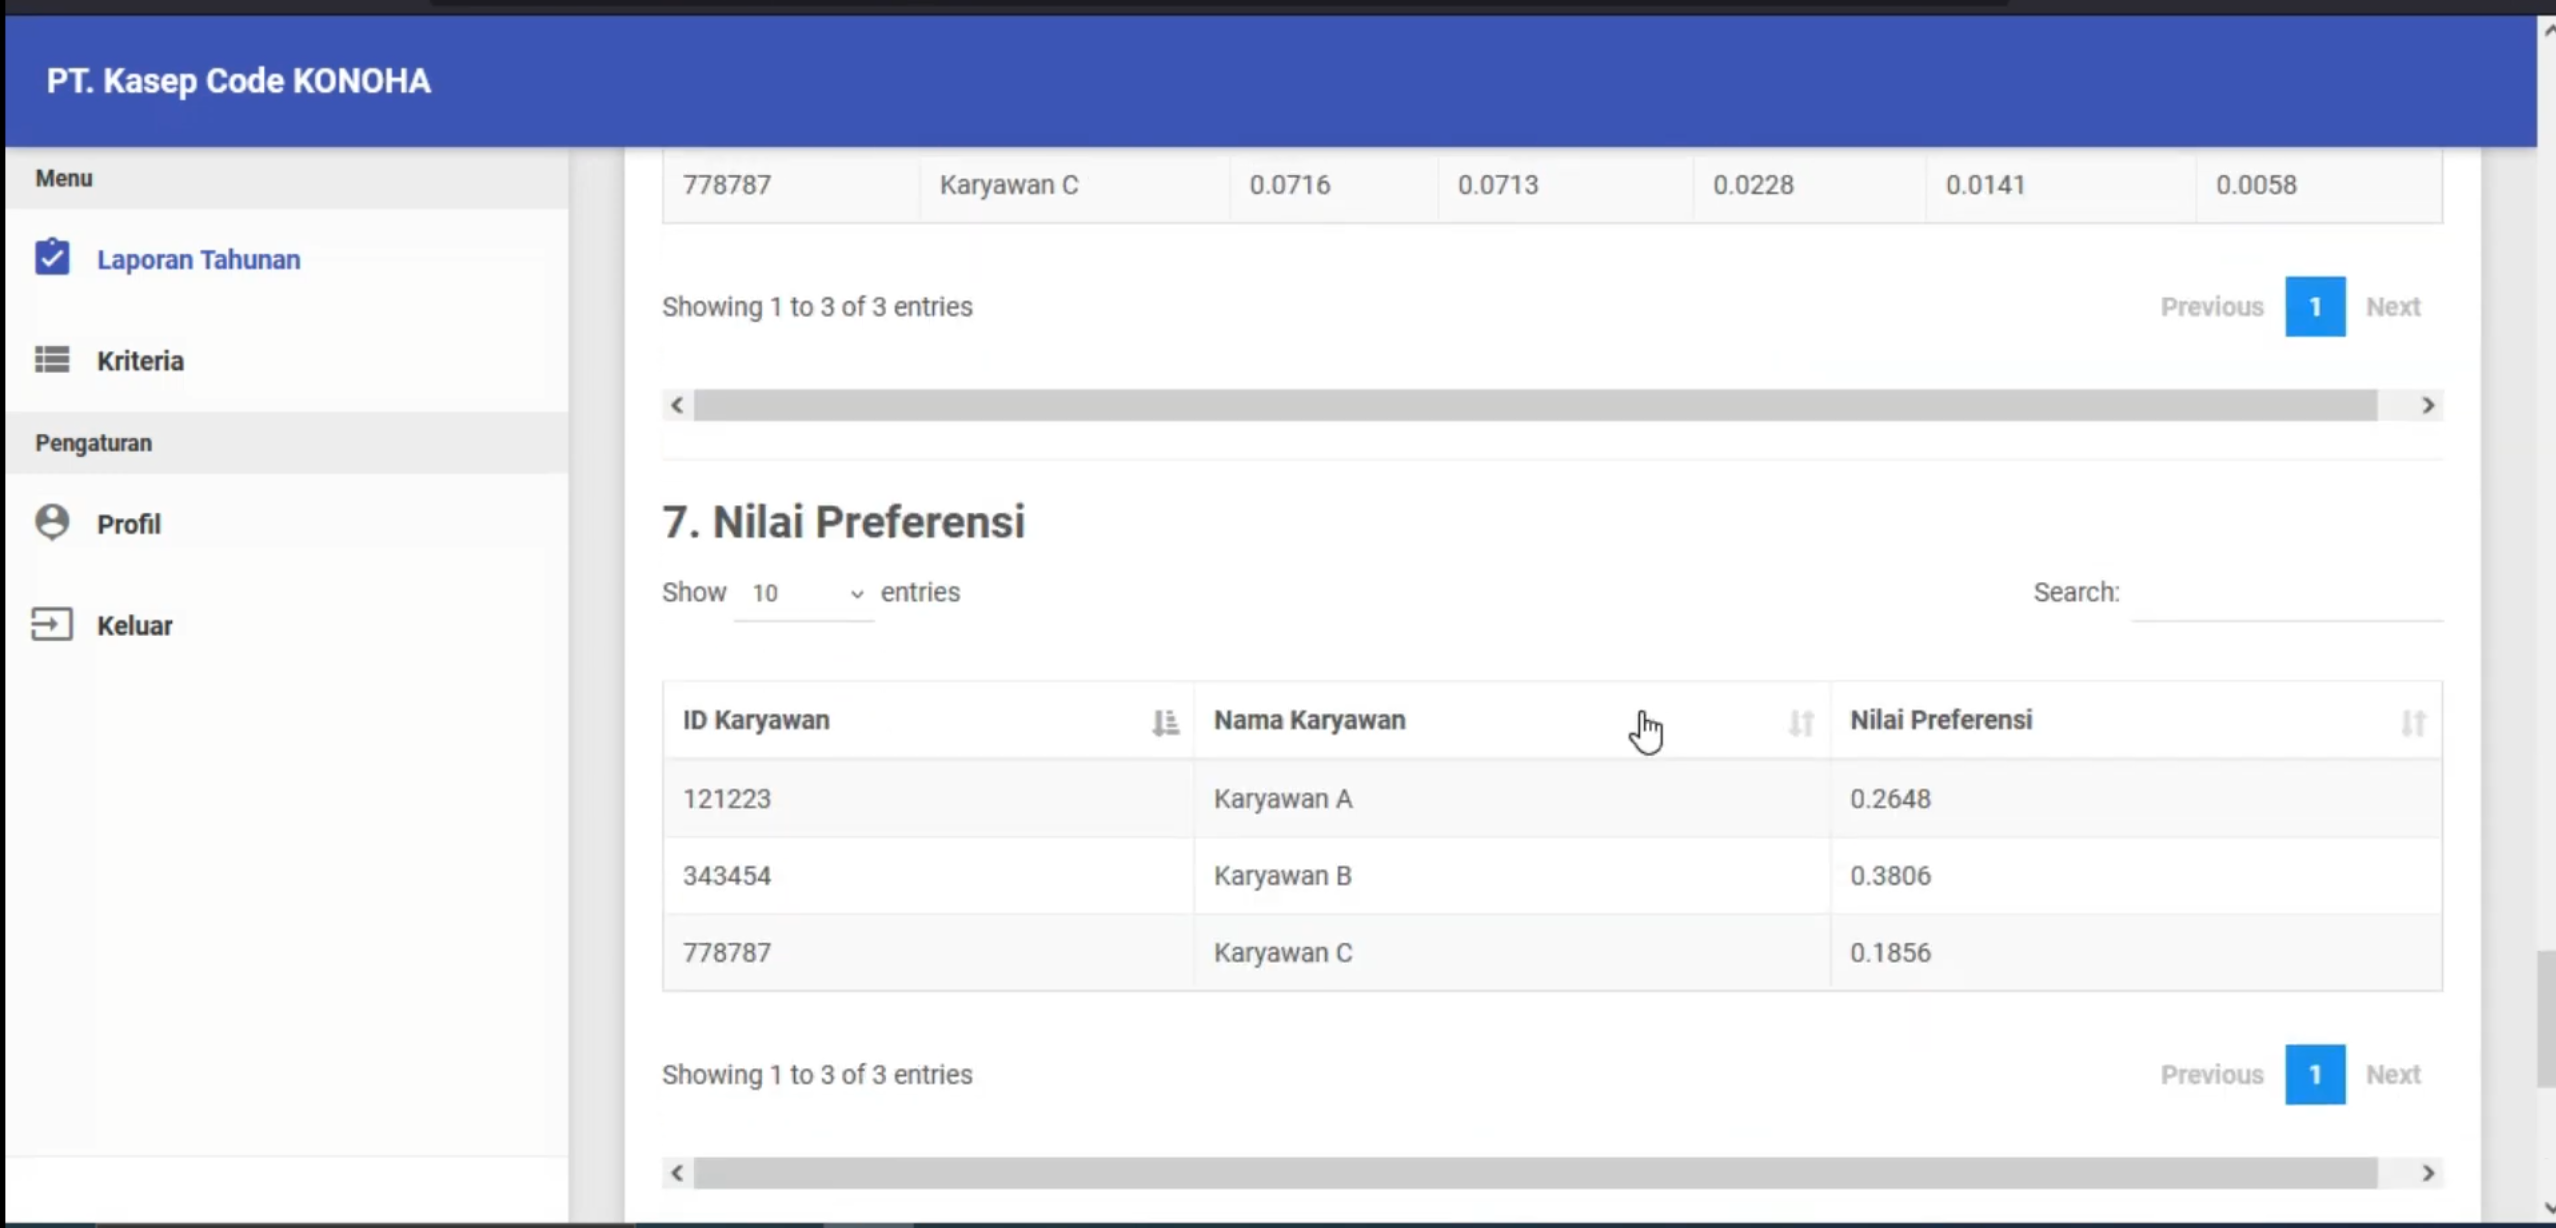Click preference value 0.2648

1890,798
